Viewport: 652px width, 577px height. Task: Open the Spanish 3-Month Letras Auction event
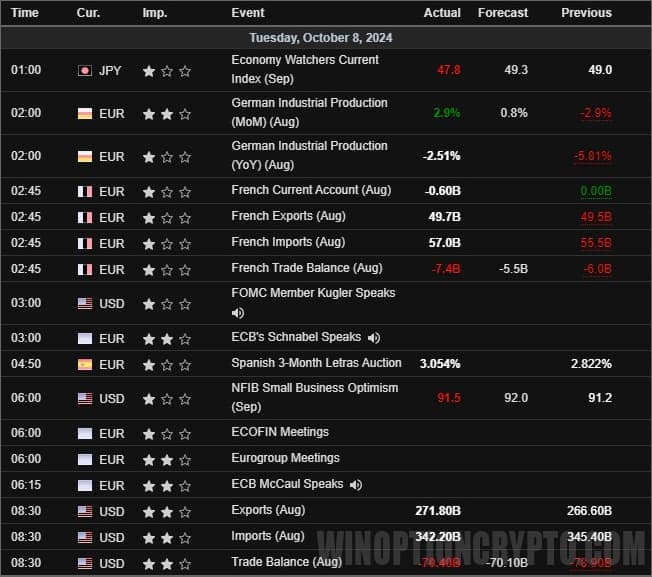click(x=316, y=363)
